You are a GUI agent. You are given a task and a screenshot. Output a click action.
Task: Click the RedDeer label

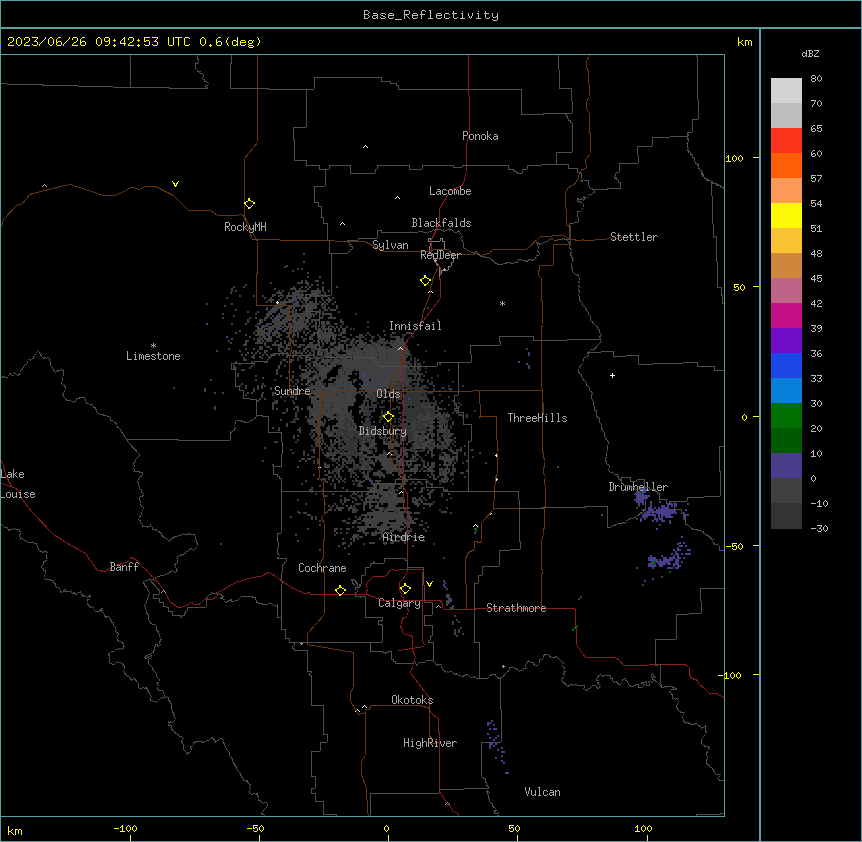[x=440, y=255]
